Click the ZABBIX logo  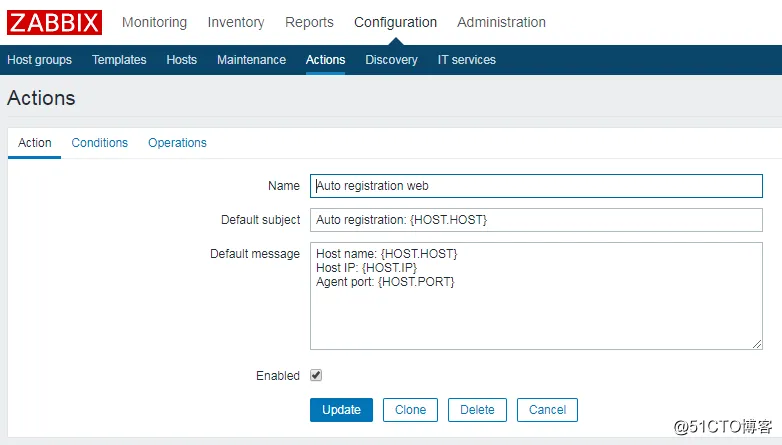[54, 22]
